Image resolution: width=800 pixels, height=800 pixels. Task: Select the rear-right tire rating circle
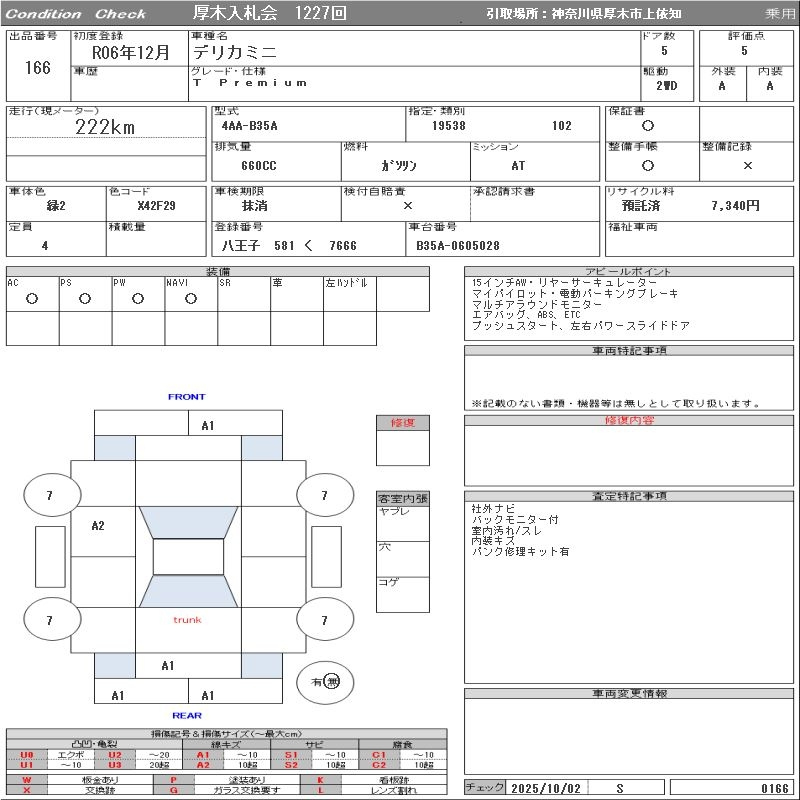(x=324, y=621)
